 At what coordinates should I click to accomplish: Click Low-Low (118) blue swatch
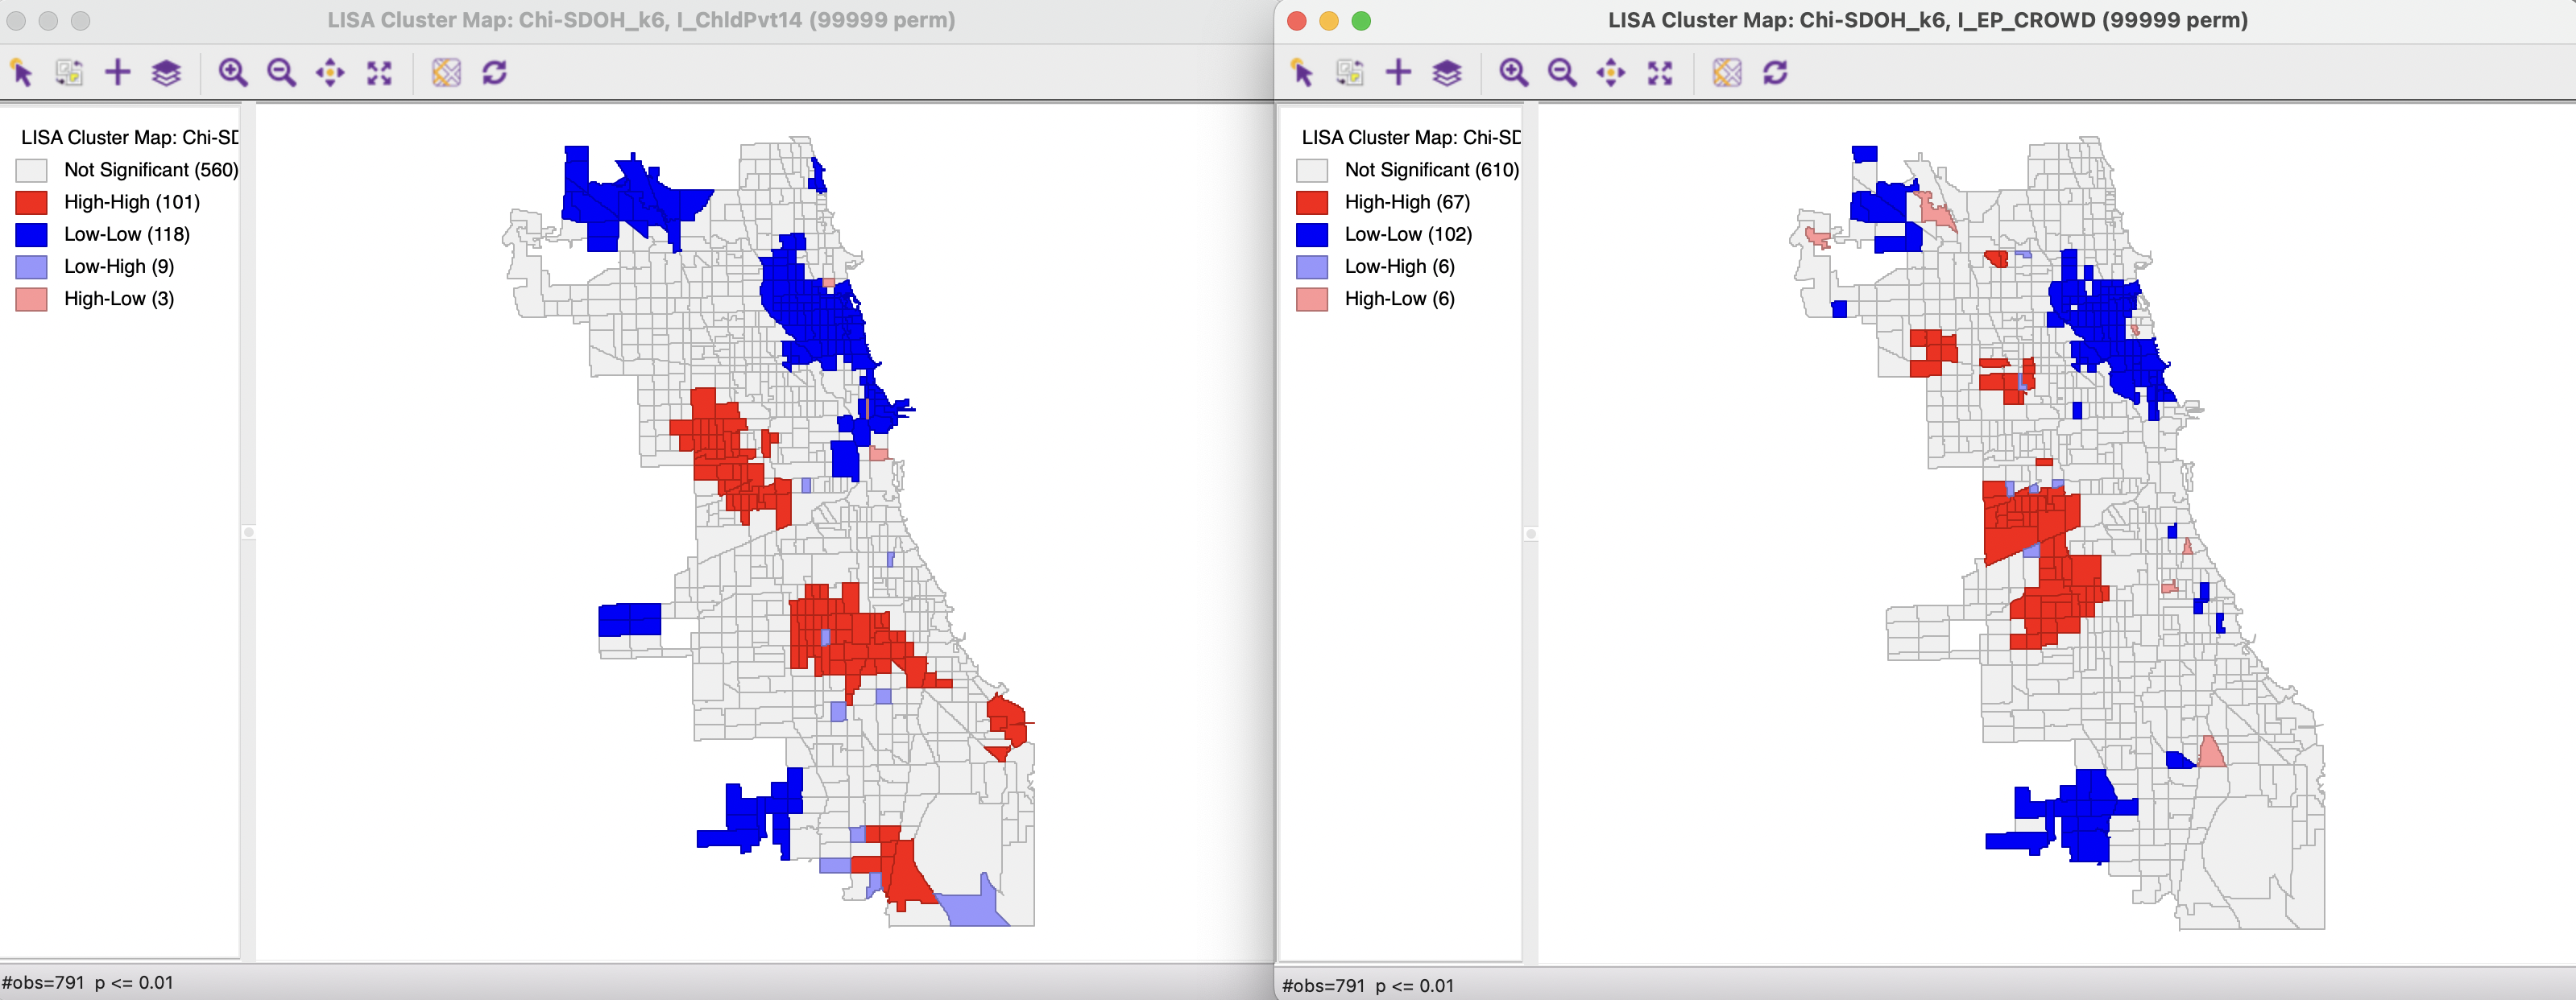[x=32, y=235]
